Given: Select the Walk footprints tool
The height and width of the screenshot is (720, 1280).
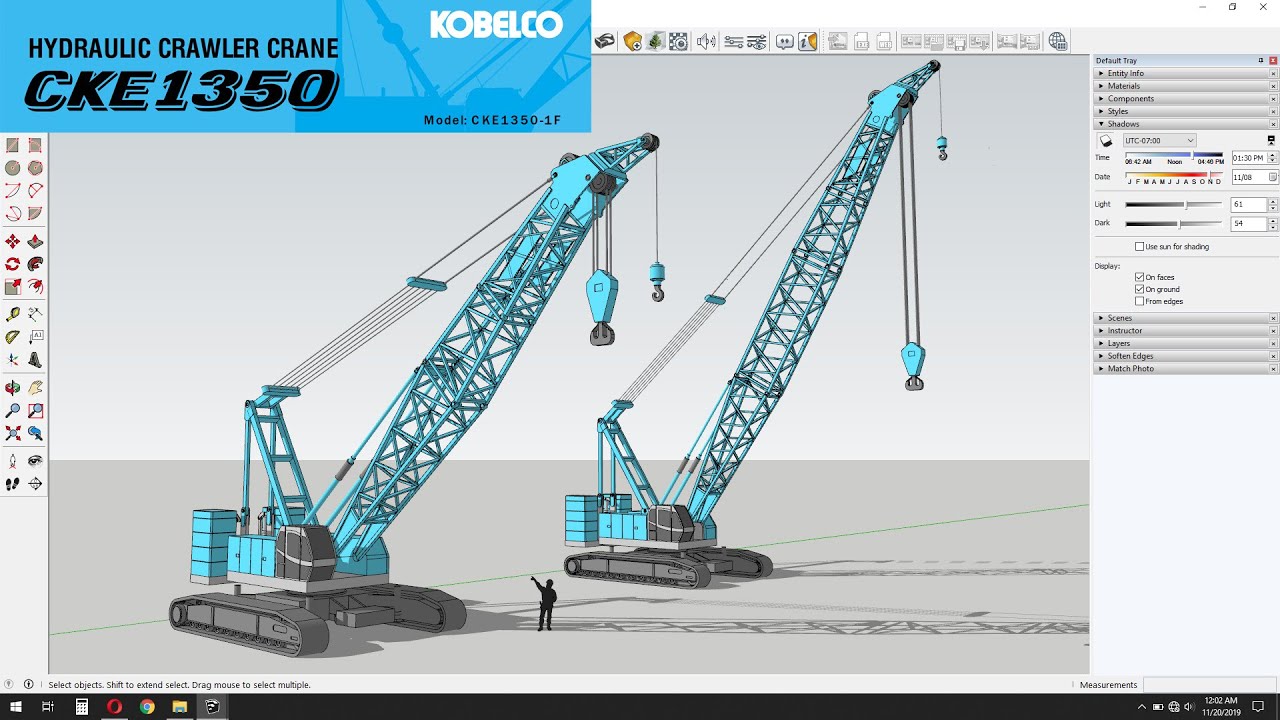Looking at the screenshot, I should point(12,484).
